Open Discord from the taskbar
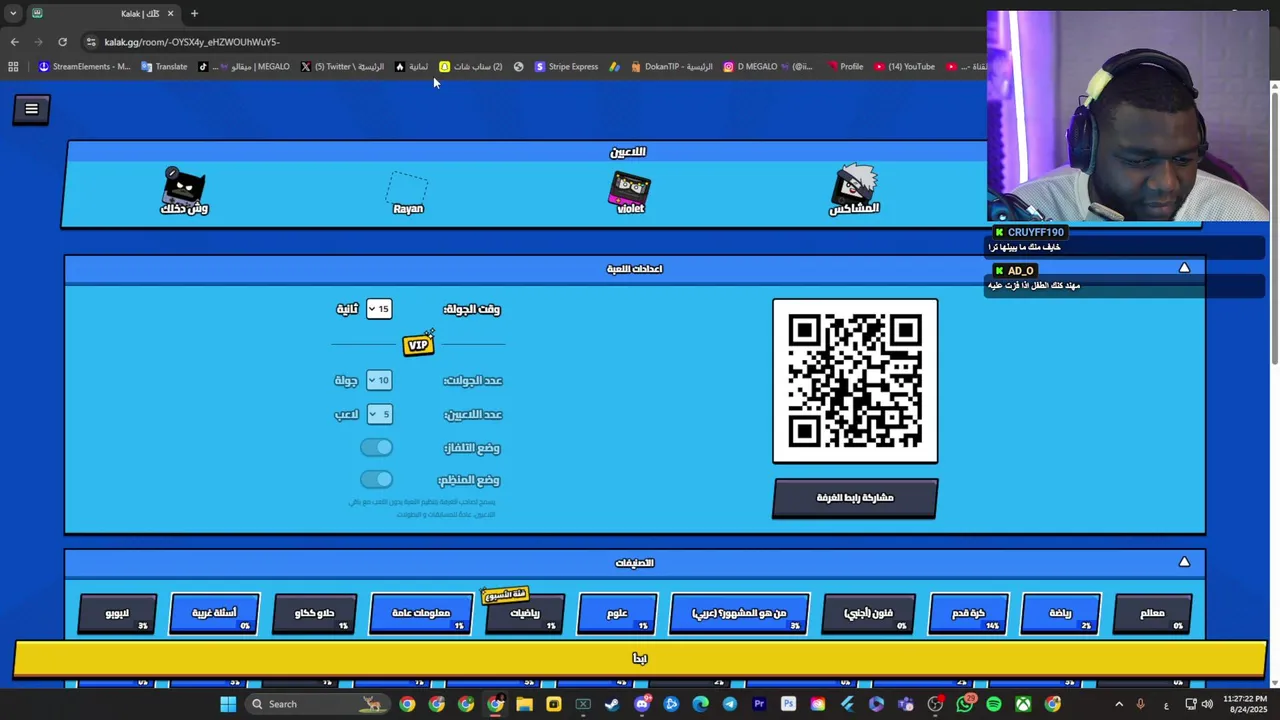The height and width of the screenshot is (720, 1280). click(x=642, y=704)
